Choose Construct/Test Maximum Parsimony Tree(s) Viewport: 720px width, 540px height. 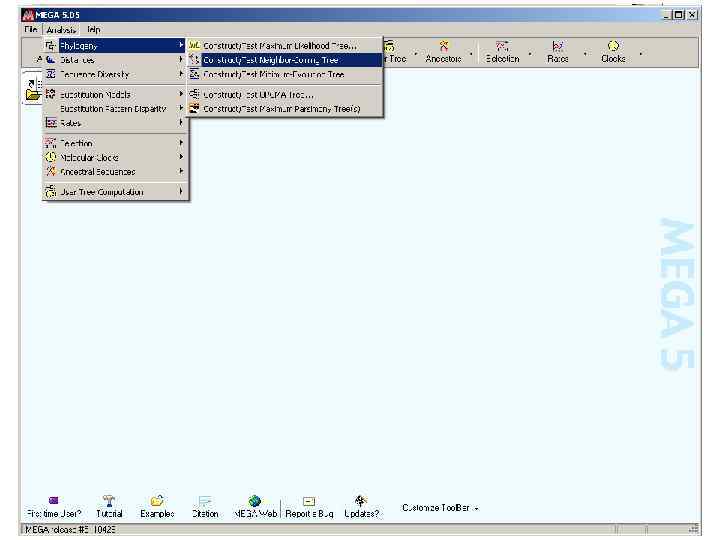click(285, 109)
